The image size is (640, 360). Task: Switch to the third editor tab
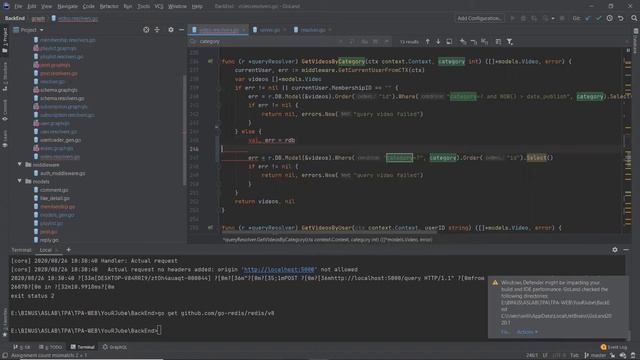point(313,30)
